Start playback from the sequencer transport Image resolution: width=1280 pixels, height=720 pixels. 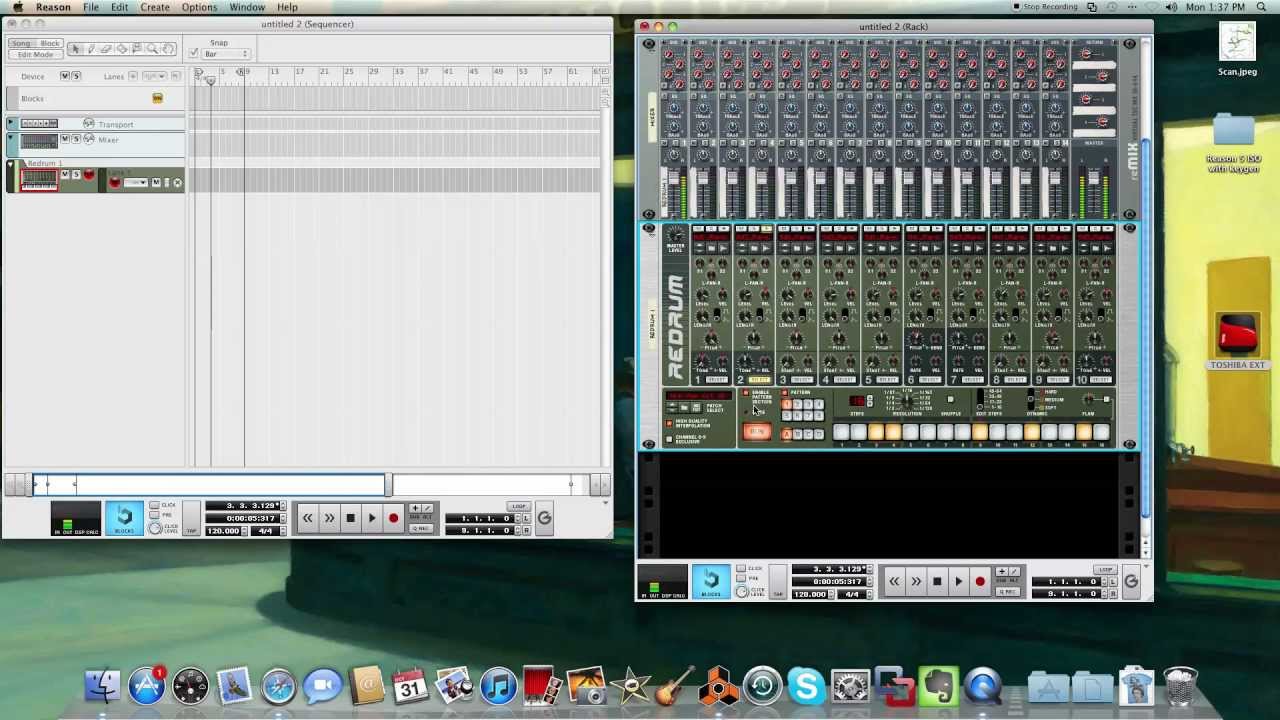(371, 518)
